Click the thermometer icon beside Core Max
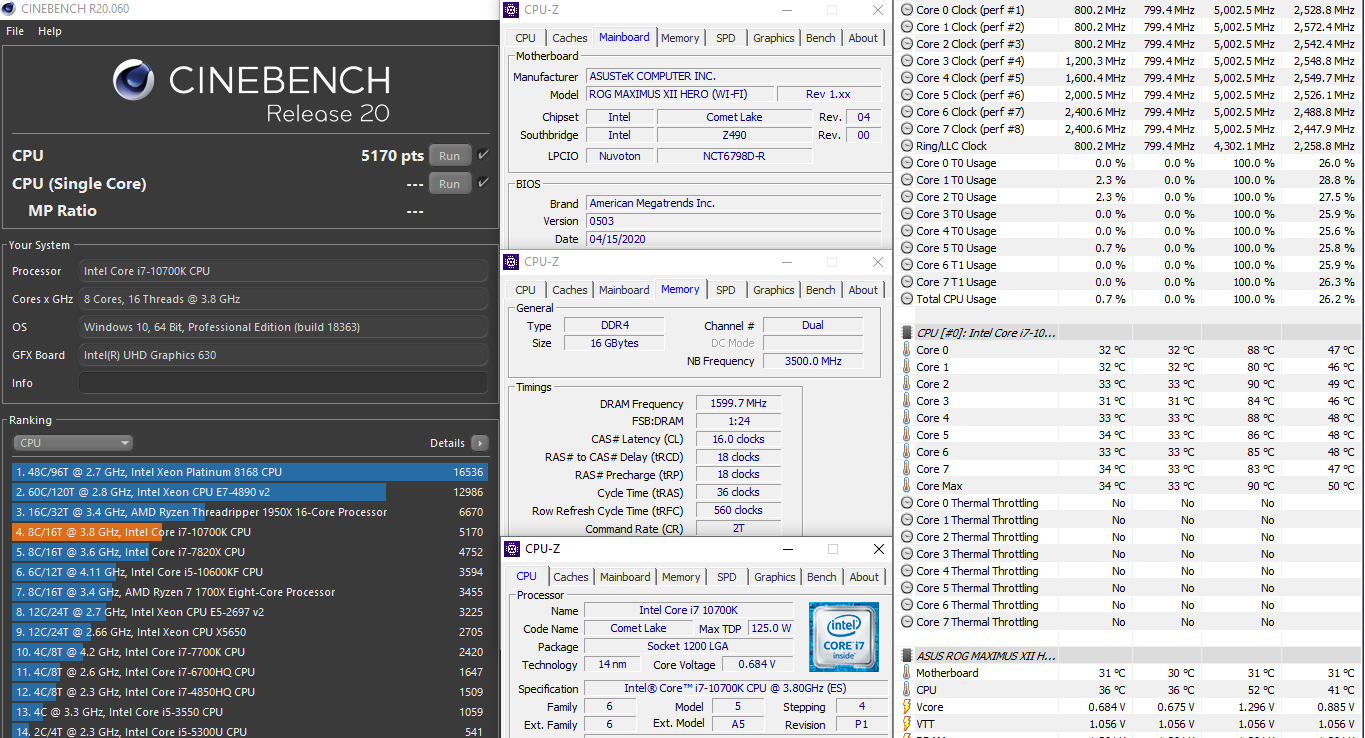Viewport: 1365px width, 738px height. pyautogui.click(x=907, y=486)
